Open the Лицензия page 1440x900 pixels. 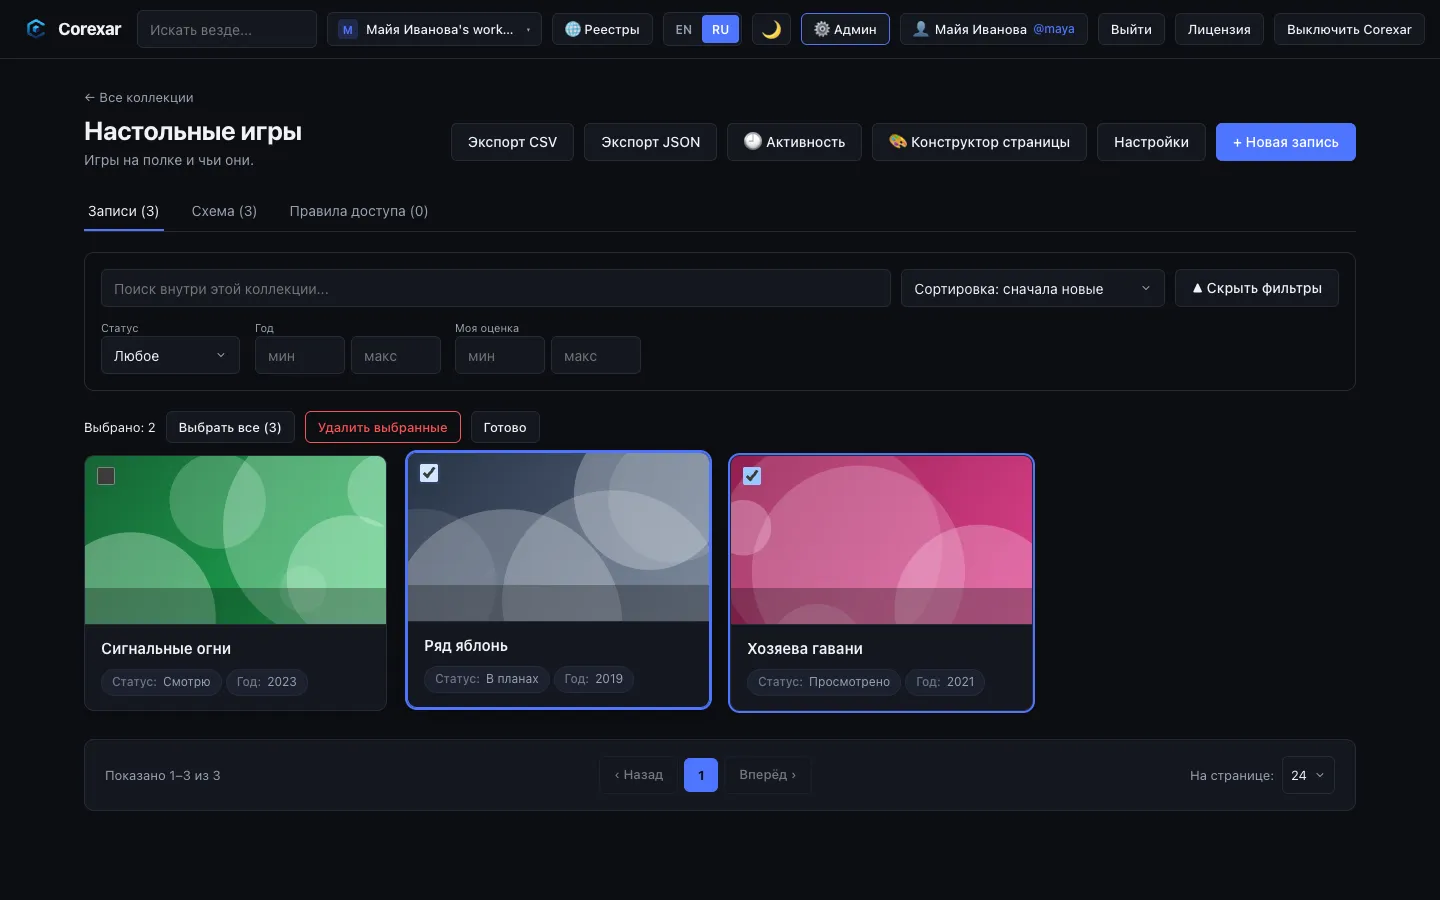tap(1219, 29)
